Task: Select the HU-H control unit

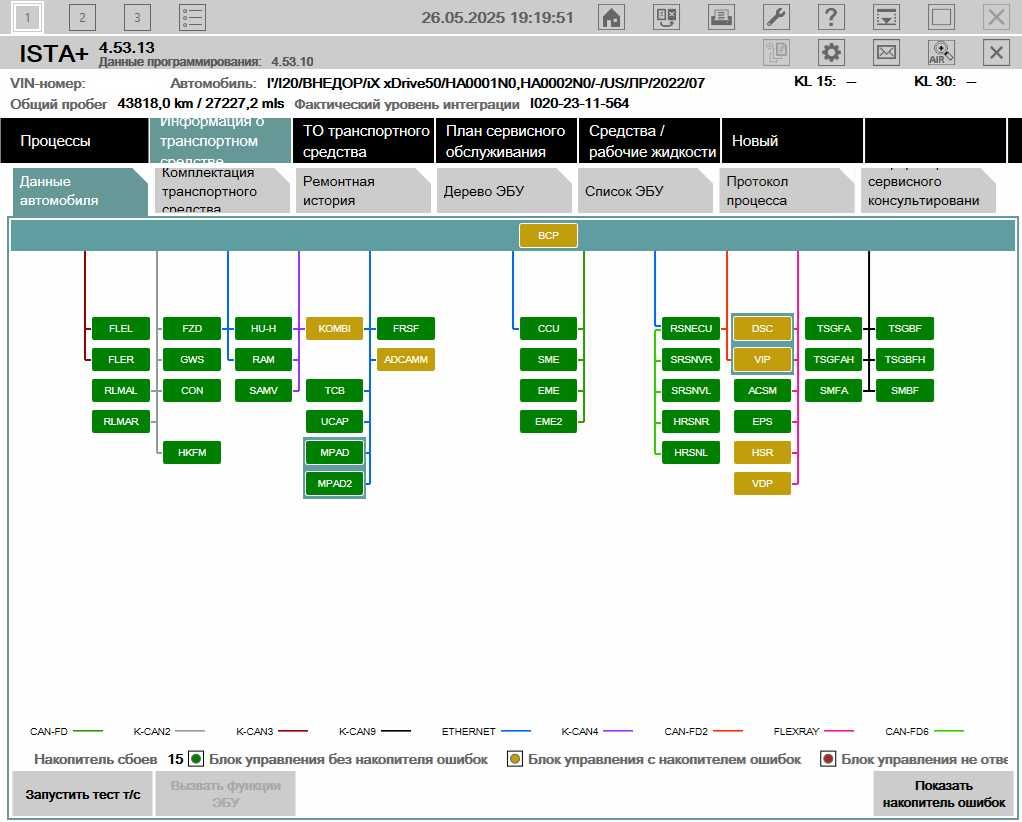Action: pyautogui.click(x=263, y=329)
